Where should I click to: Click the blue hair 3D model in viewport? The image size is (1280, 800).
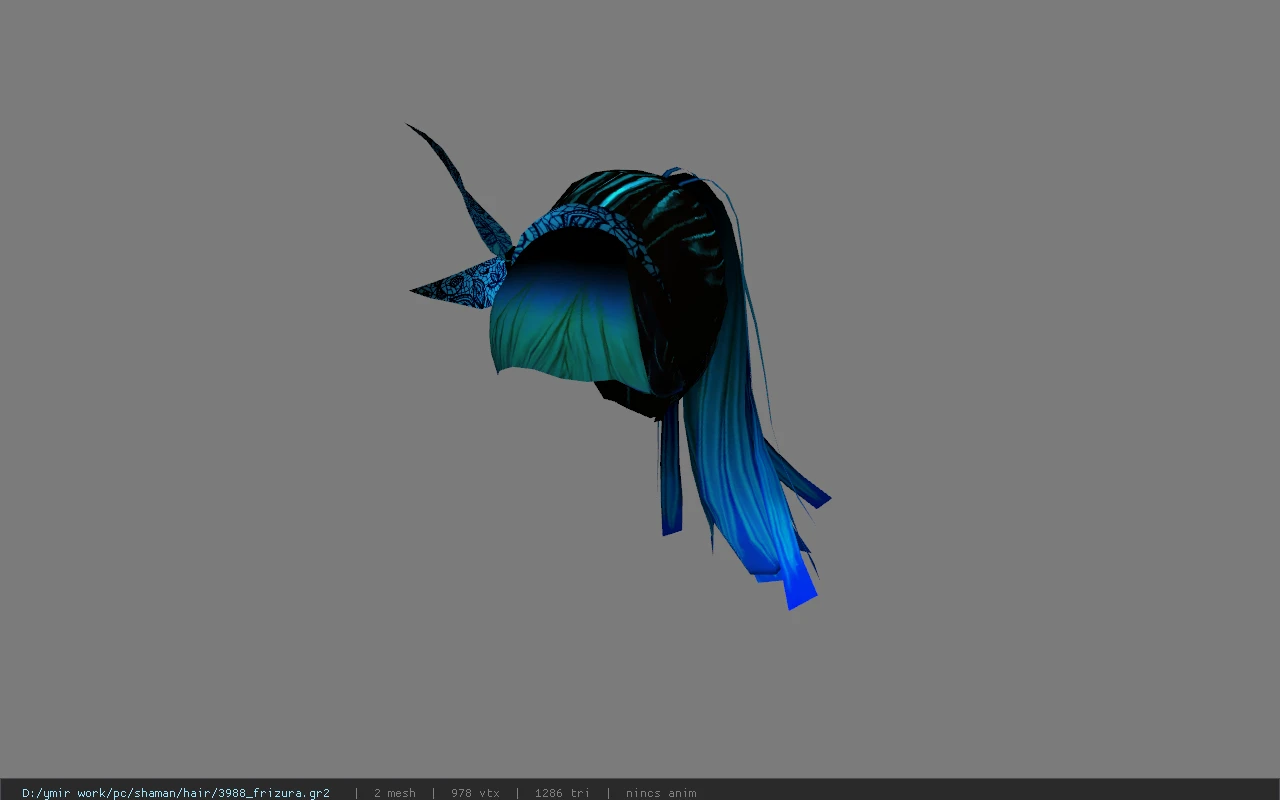coord(620,365)
